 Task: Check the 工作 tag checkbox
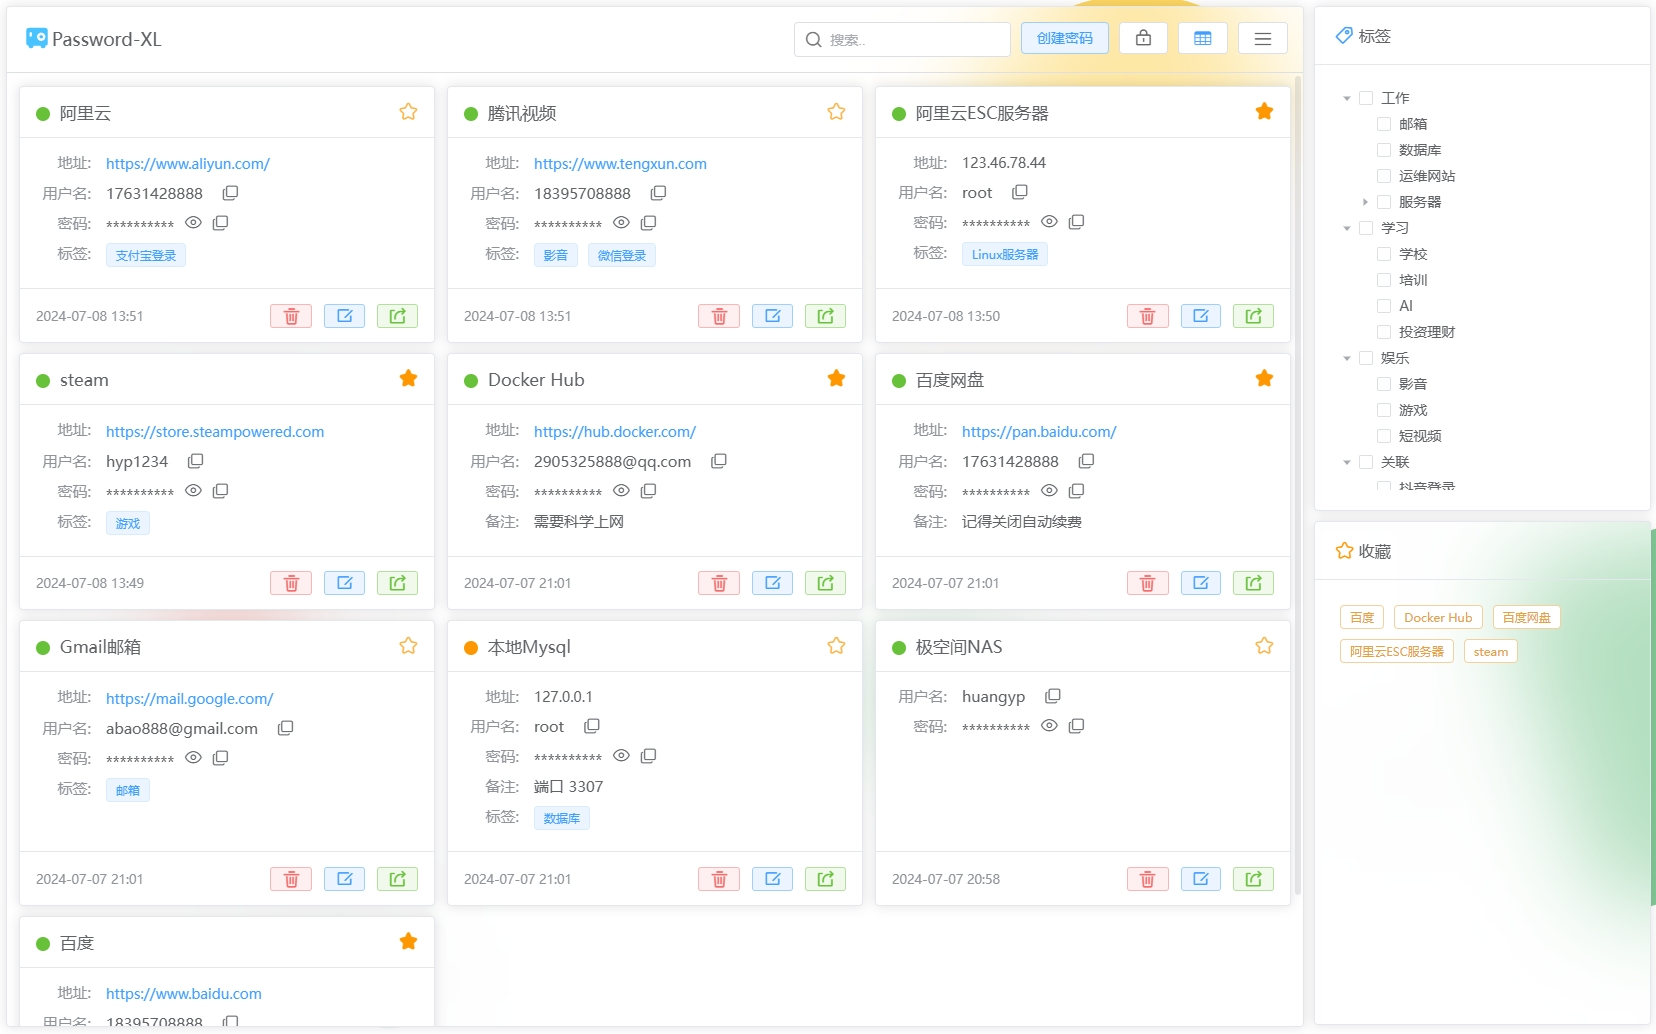1366,98
